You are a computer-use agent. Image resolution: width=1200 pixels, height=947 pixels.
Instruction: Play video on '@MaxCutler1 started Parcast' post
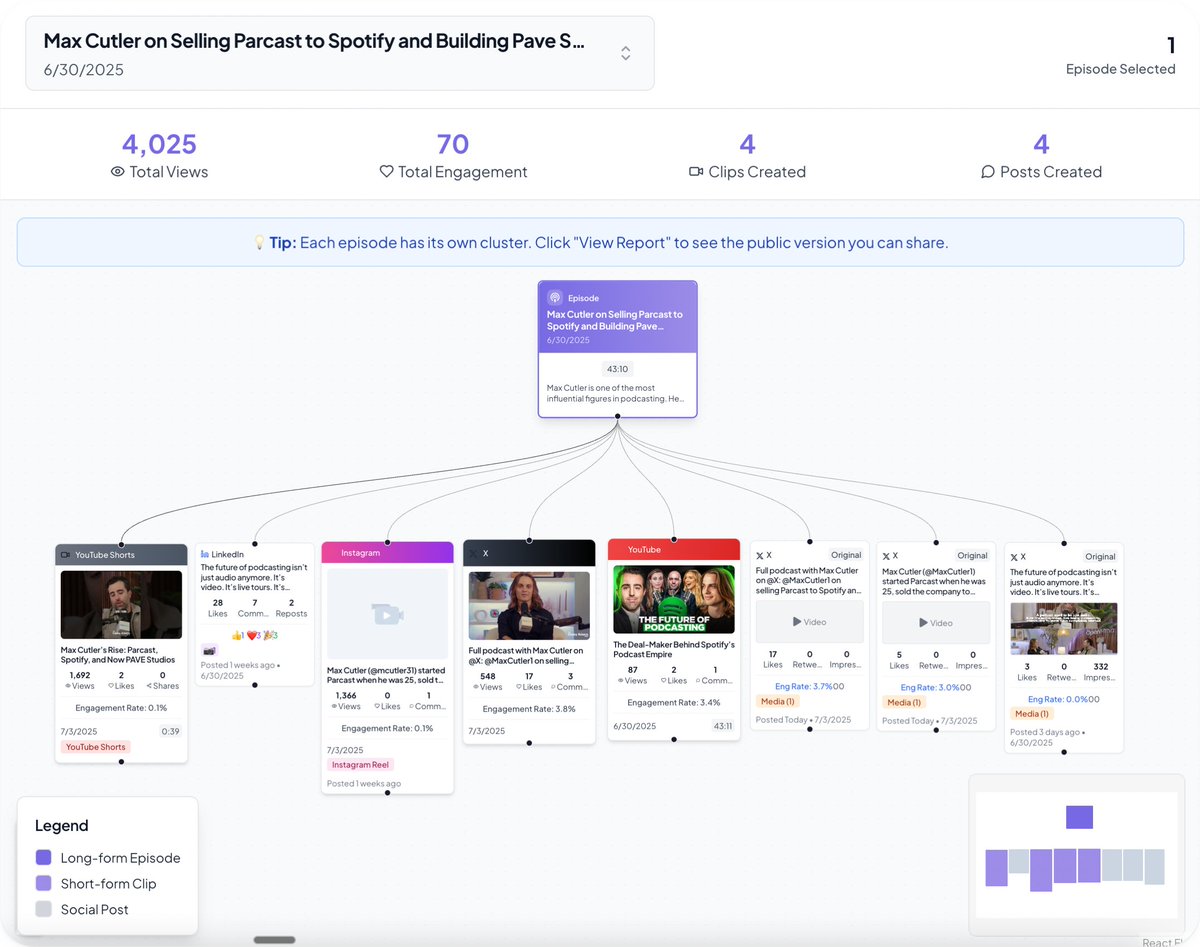pos(936,623)
